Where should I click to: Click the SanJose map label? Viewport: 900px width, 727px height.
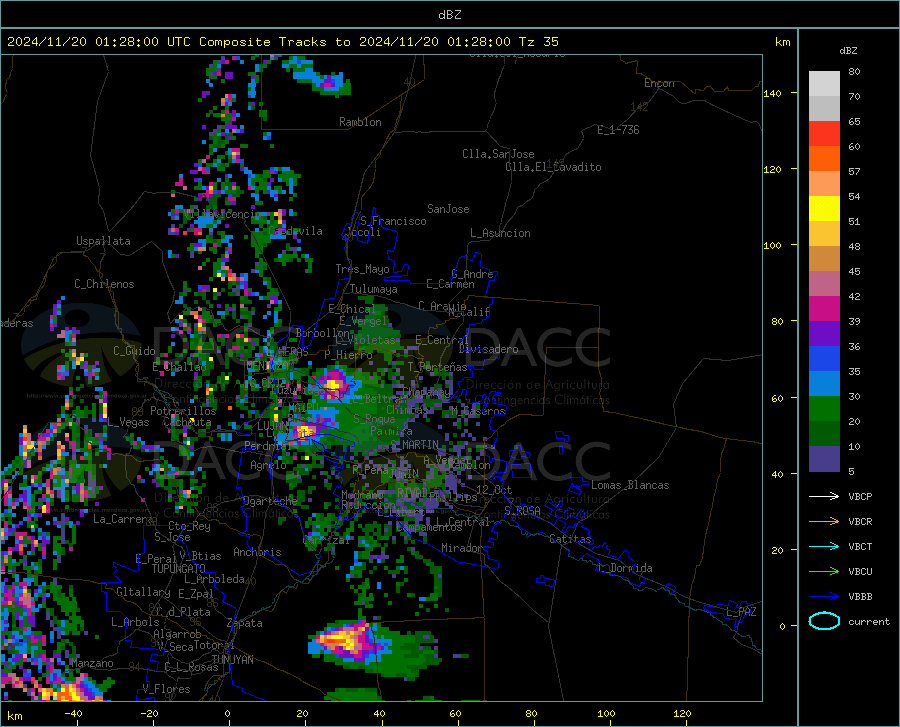pyautogui.click(x=448, y=209)
